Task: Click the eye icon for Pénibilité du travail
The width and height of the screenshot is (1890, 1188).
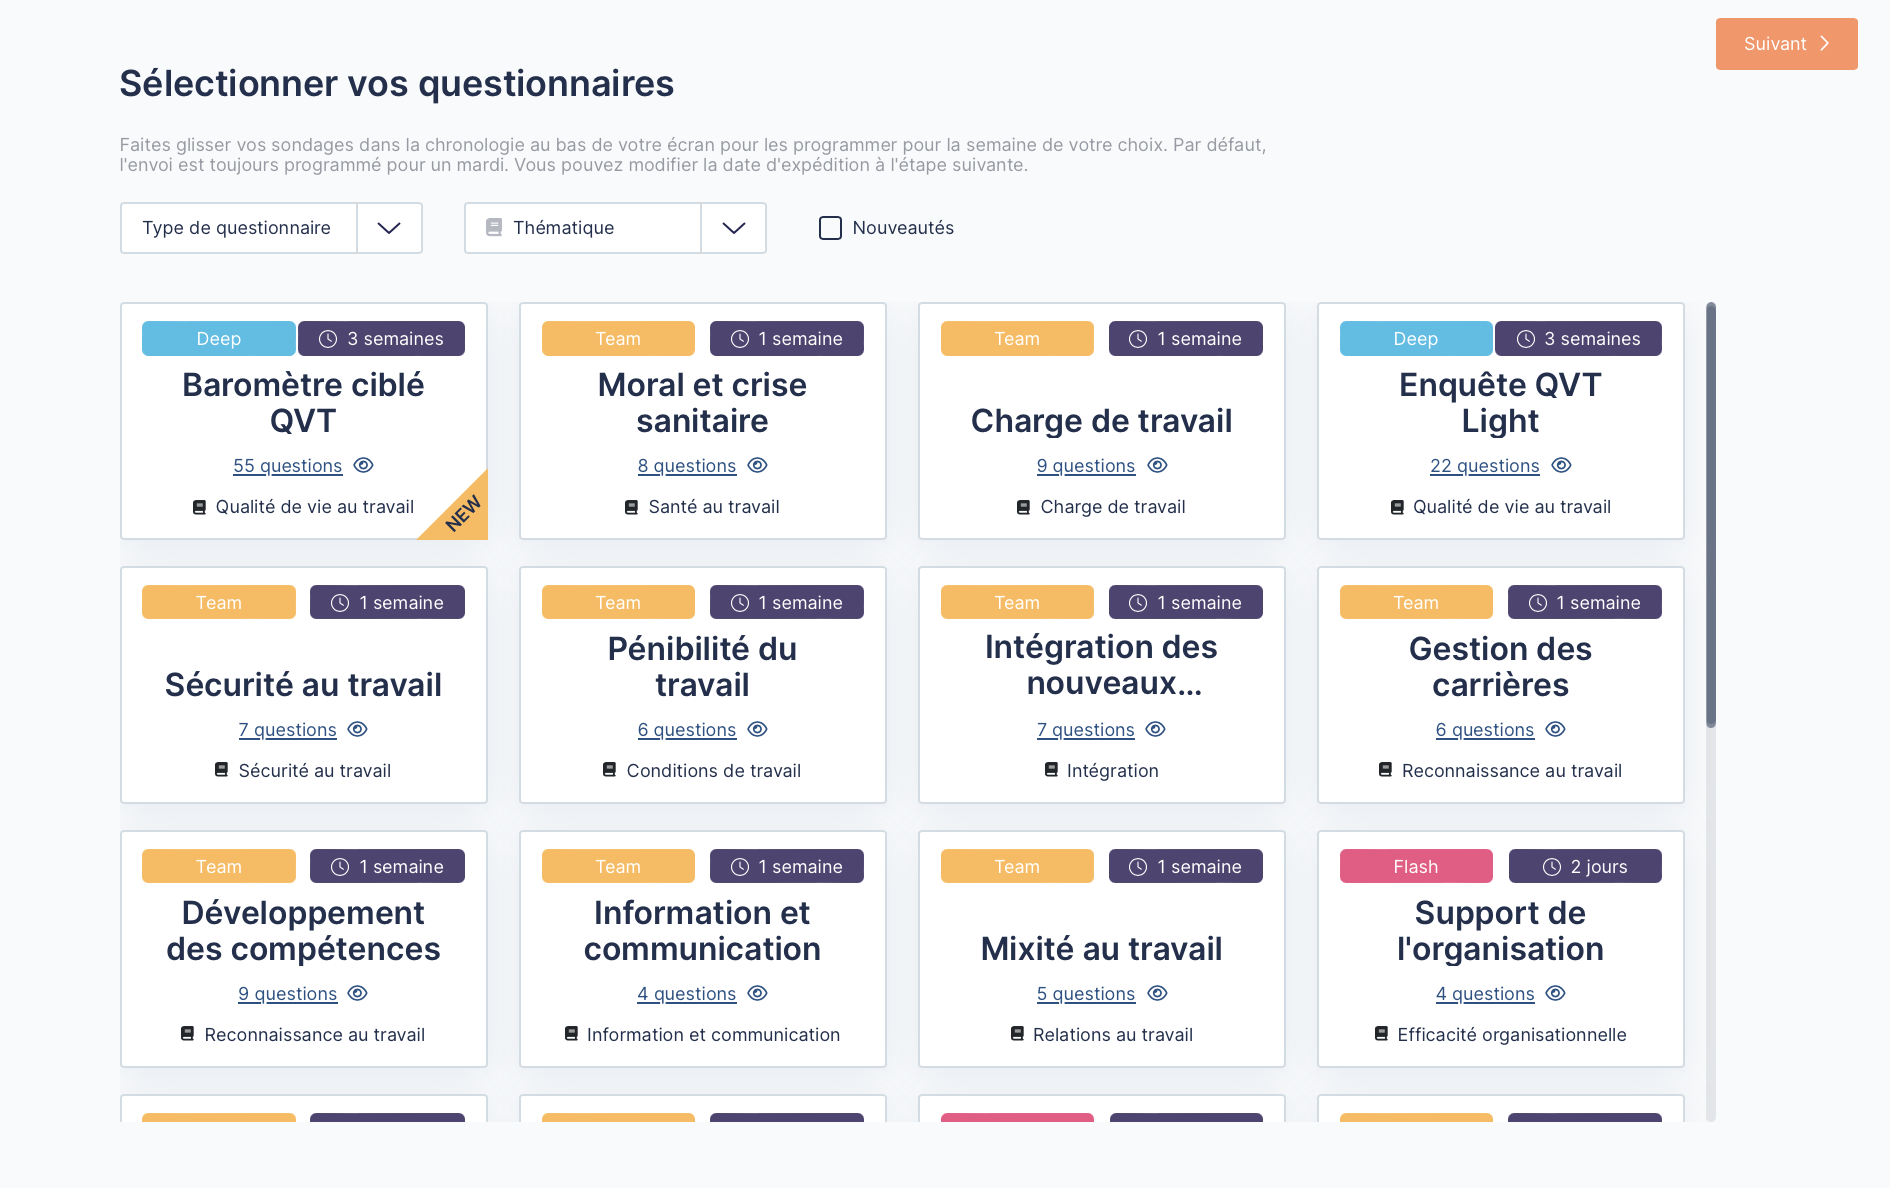Action: (758, 729)
